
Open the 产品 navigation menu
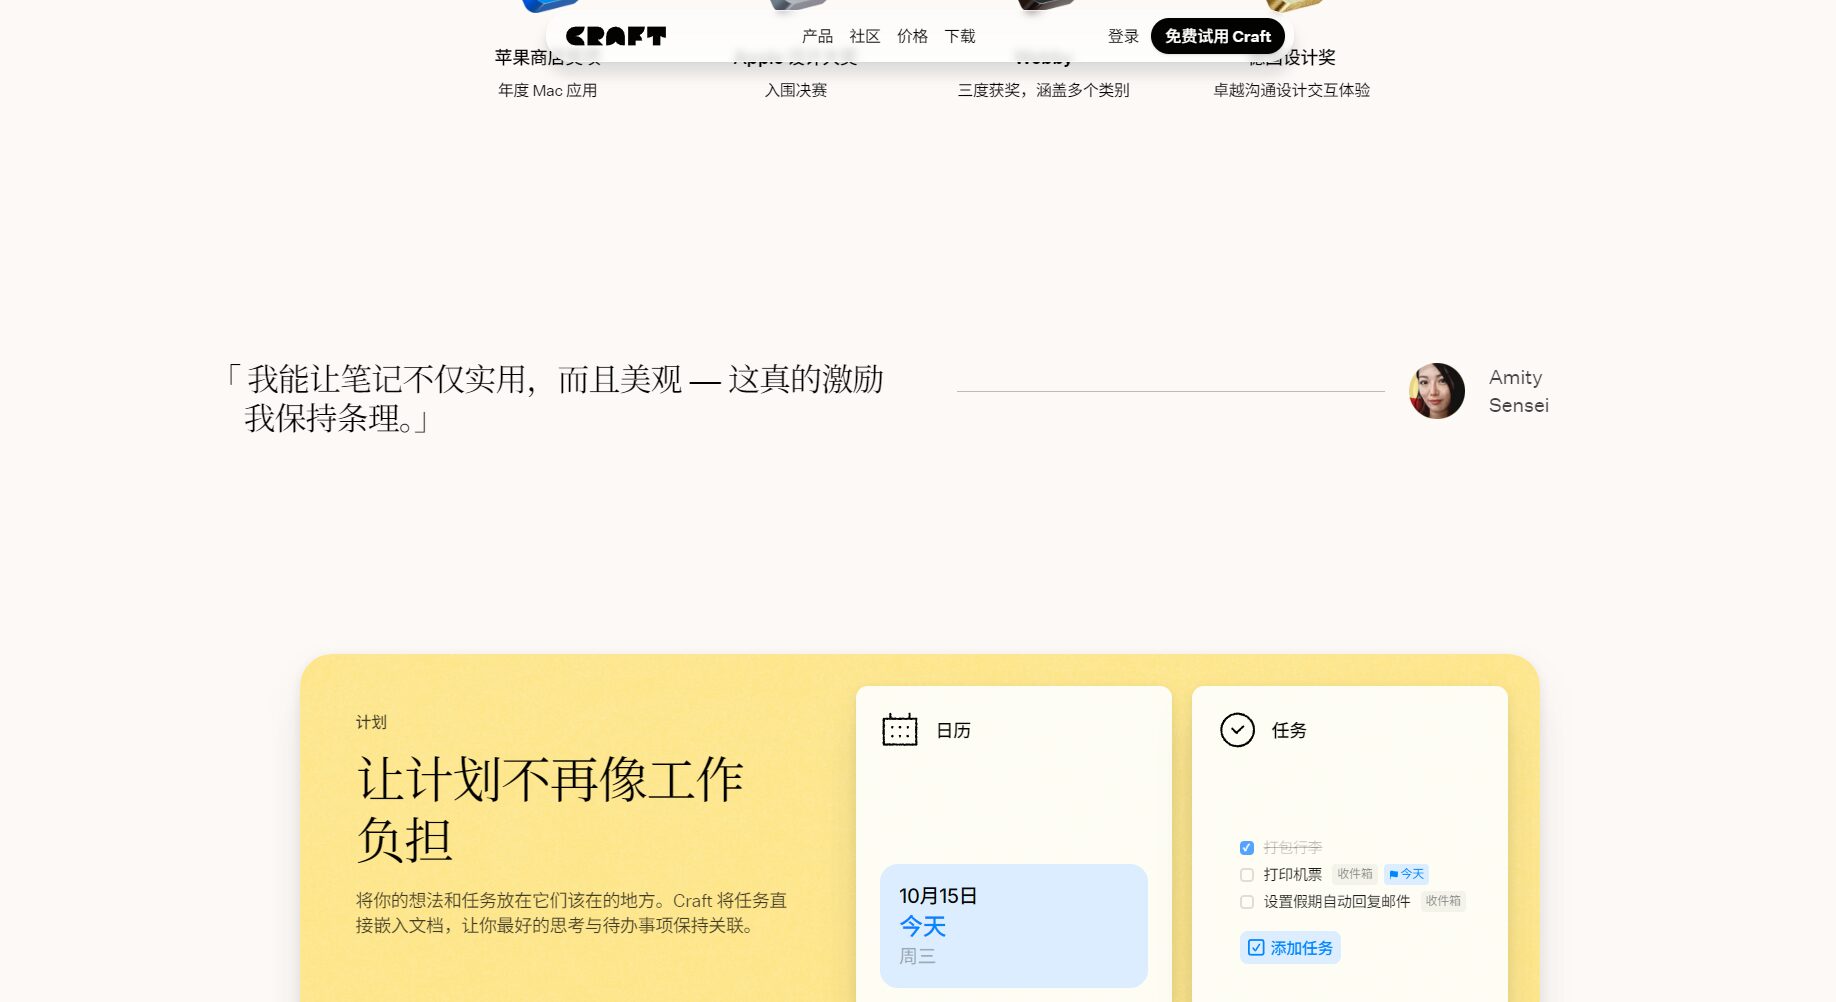(817, 37)
